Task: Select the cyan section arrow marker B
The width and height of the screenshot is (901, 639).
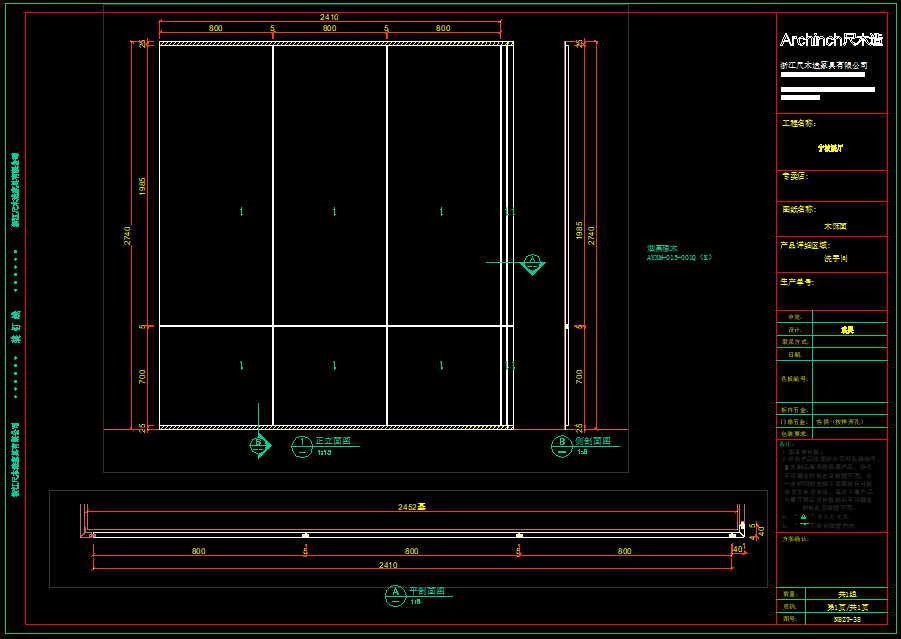Action: (x=258, y=443)
